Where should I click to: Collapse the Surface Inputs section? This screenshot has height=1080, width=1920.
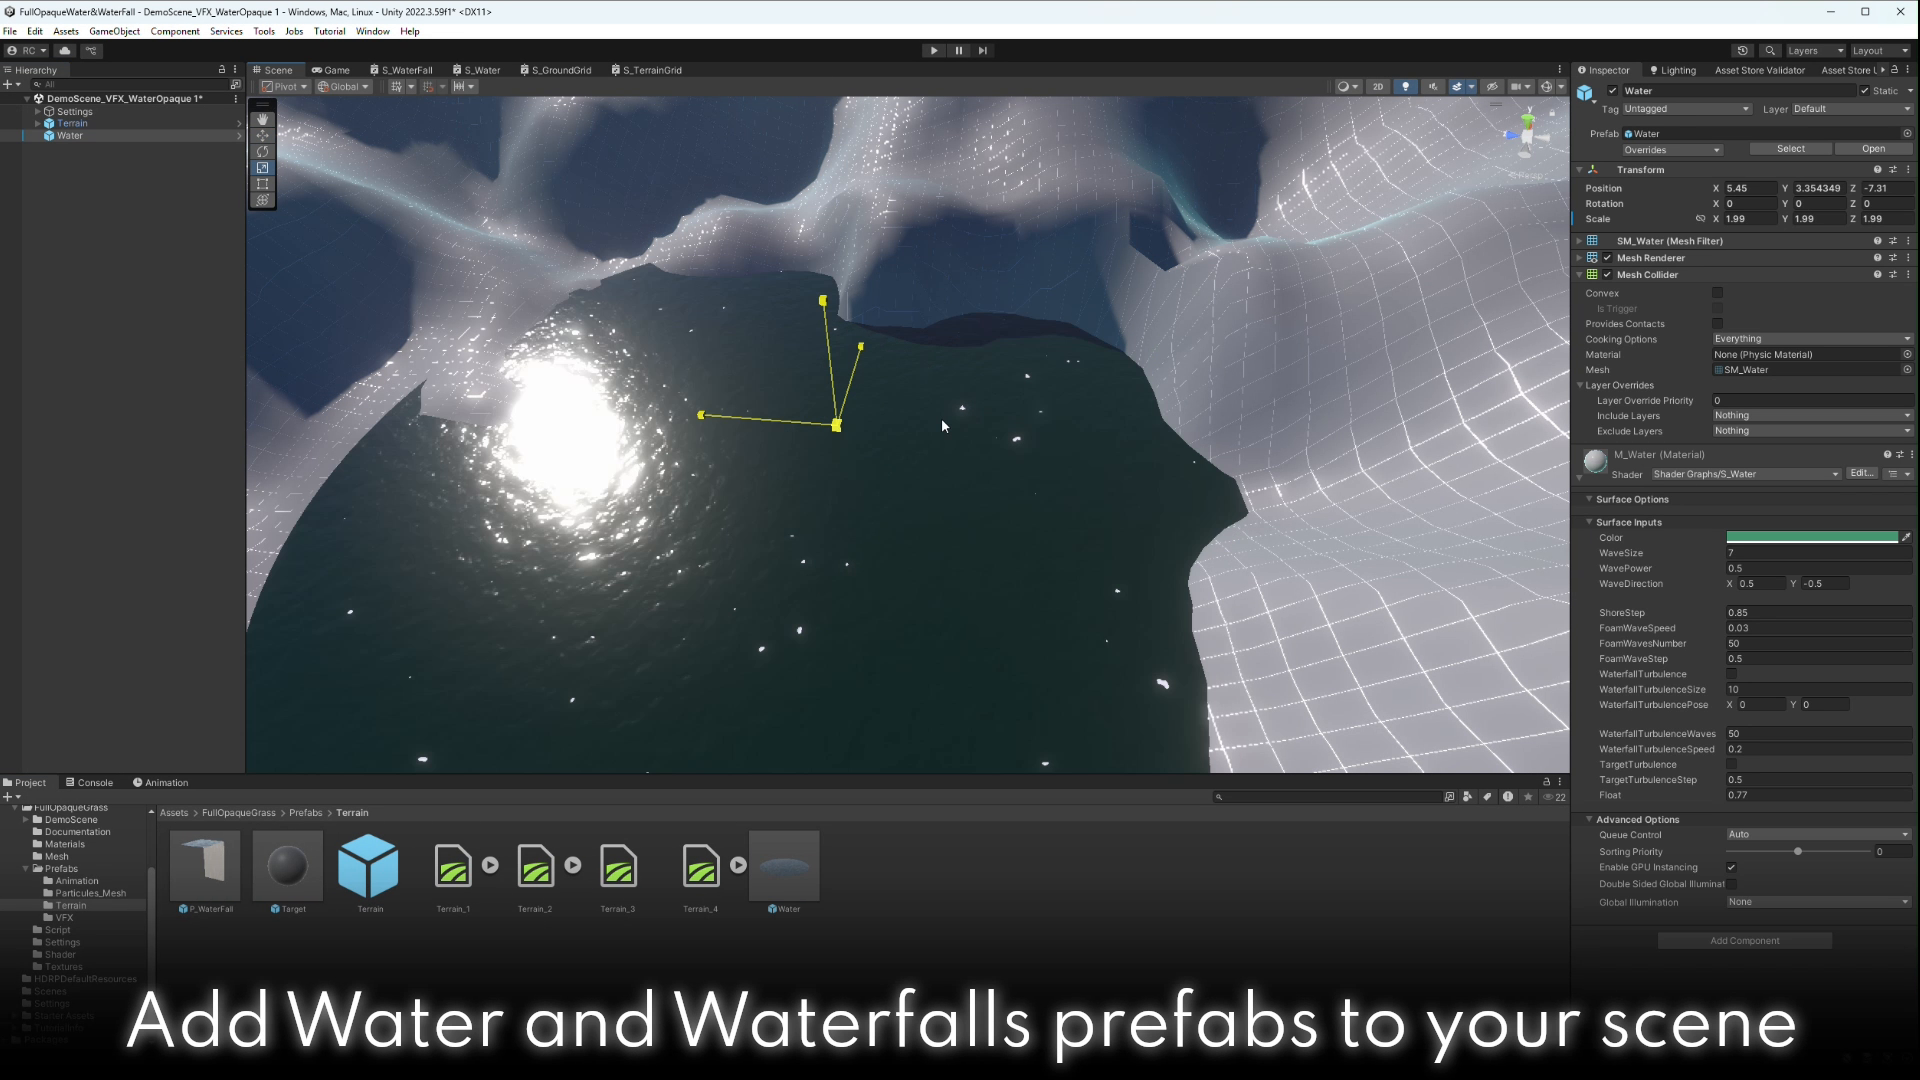tap(1589, 522)
